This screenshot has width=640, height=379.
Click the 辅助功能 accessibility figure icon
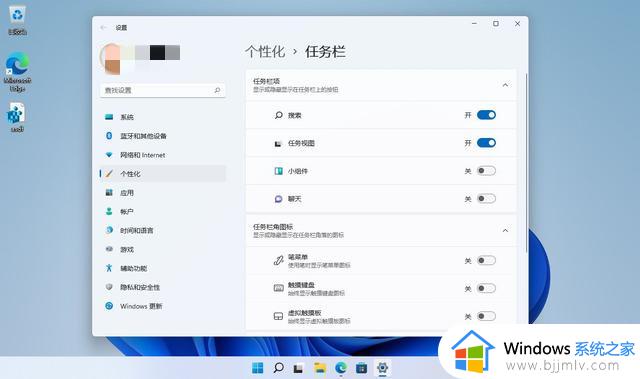coord(109,268)
